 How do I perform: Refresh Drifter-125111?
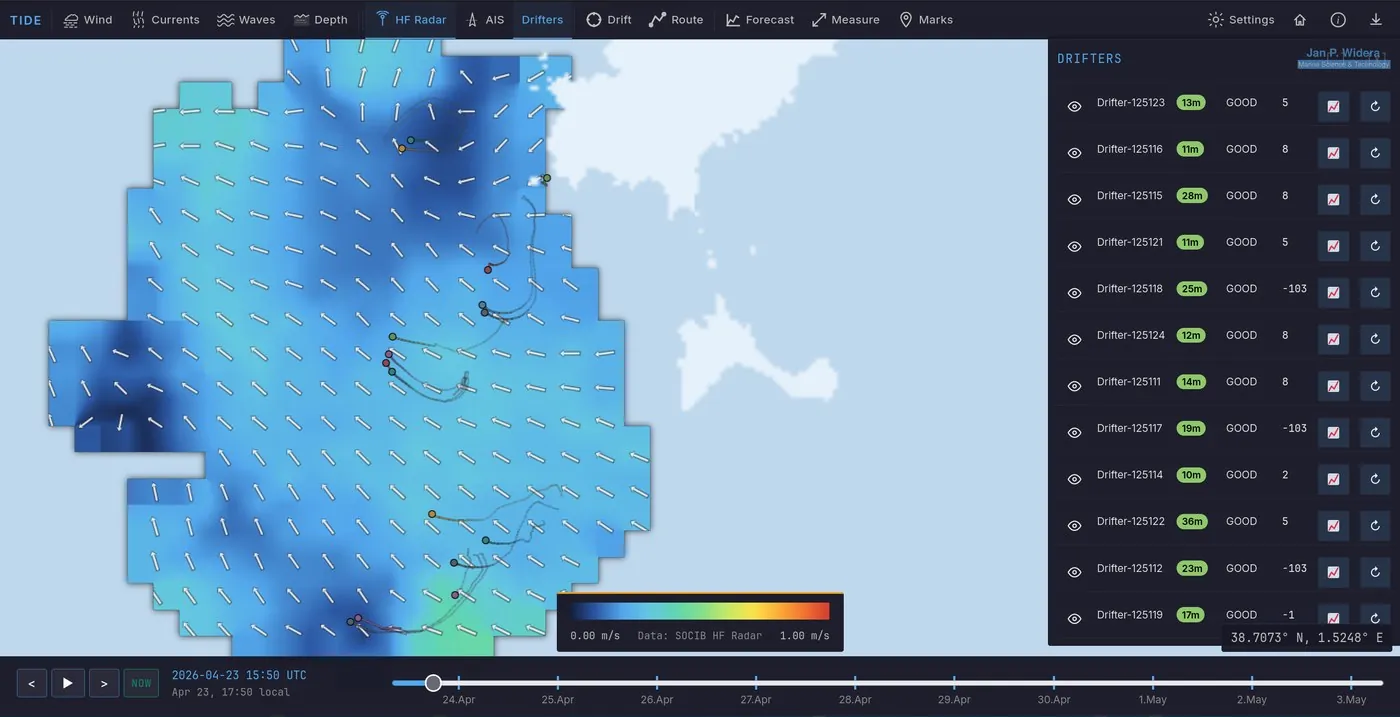click(1375, 386)
